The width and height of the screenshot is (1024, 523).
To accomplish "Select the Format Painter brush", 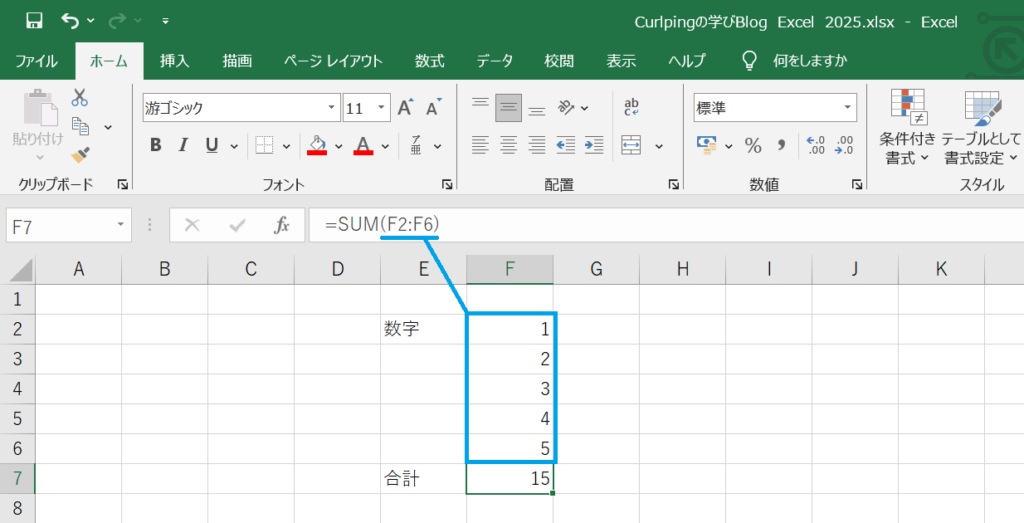I will [x=80, y=155].
